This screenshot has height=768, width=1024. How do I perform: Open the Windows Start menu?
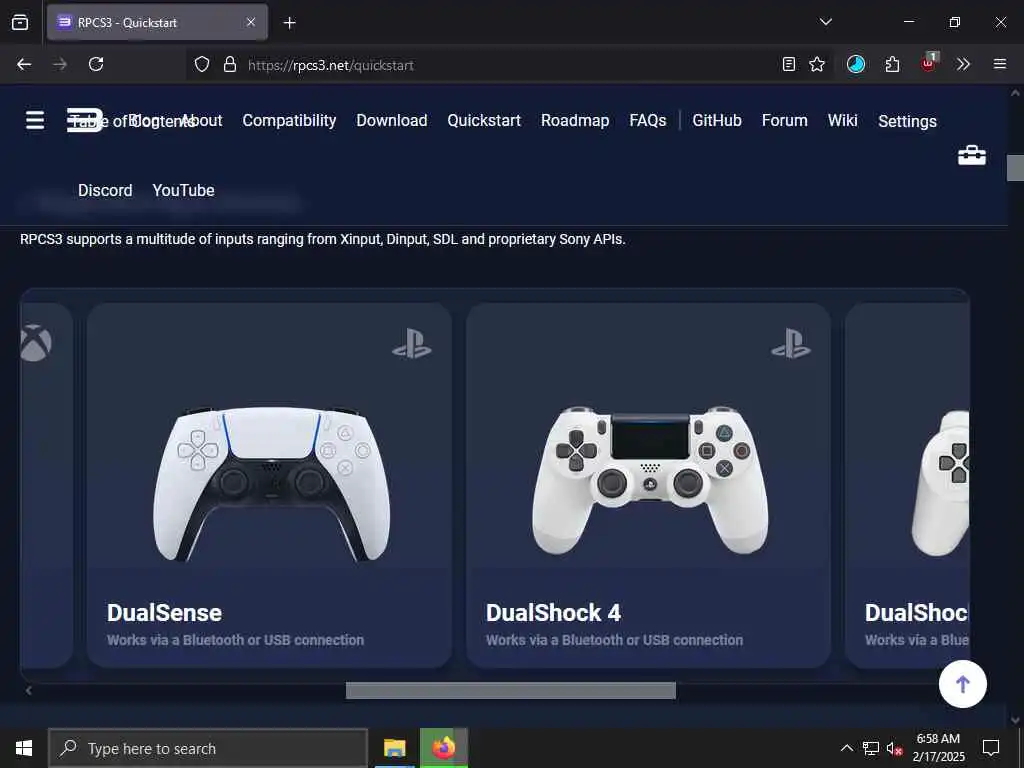(x=24, y=748)
